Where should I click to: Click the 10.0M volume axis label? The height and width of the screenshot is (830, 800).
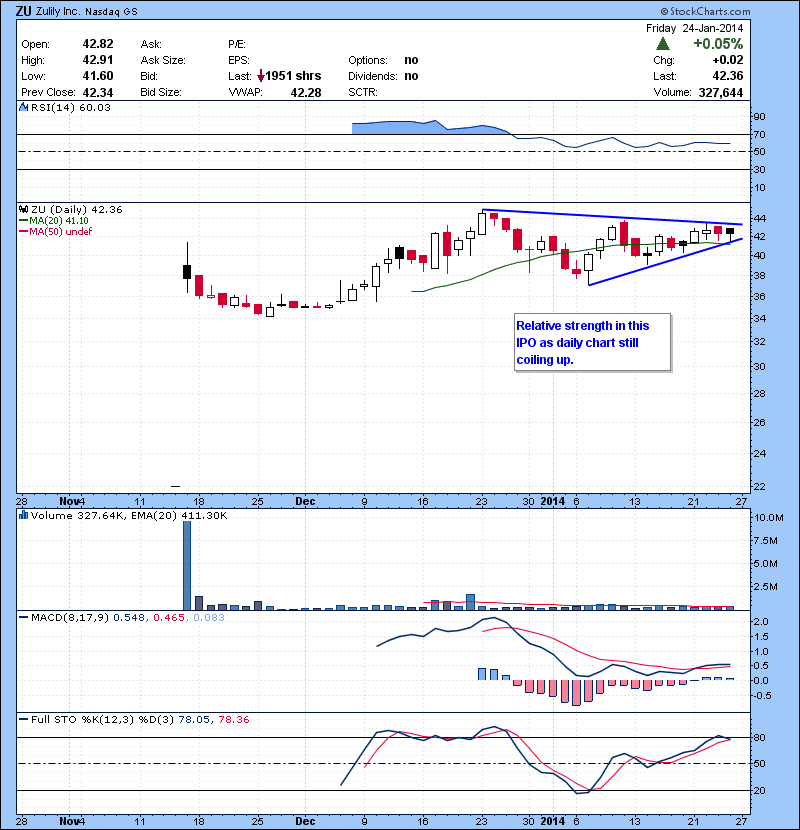tap(768, 517)
